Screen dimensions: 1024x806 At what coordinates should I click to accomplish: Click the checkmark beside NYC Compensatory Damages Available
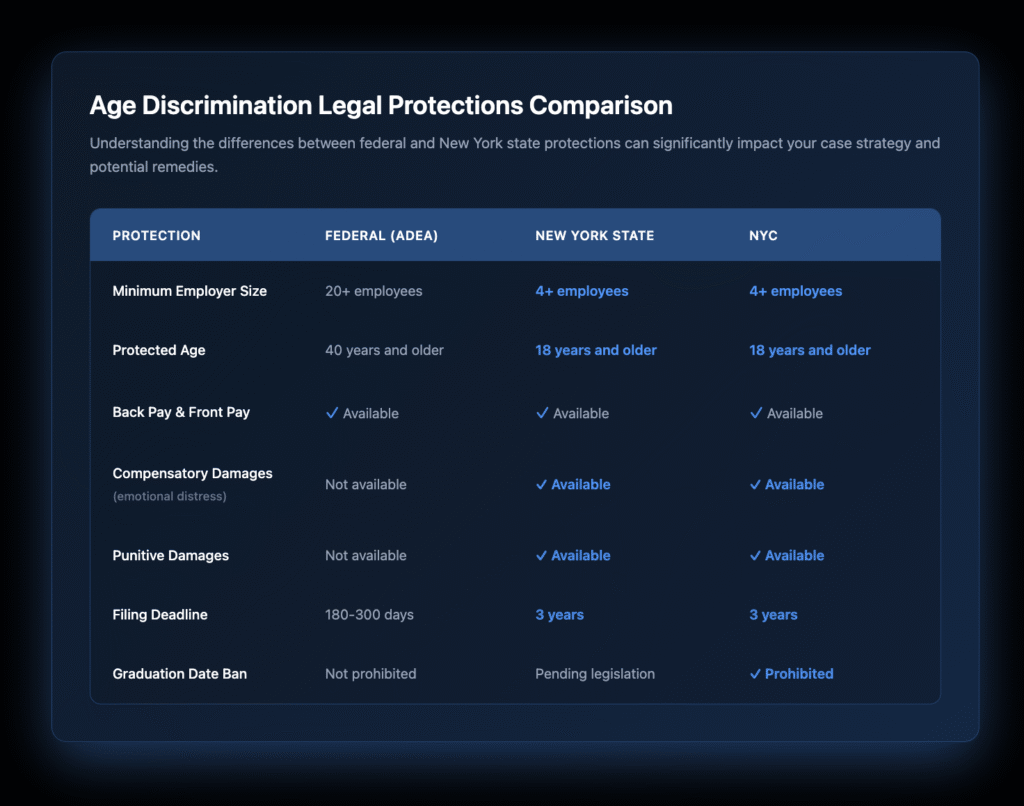click(757, 484)
